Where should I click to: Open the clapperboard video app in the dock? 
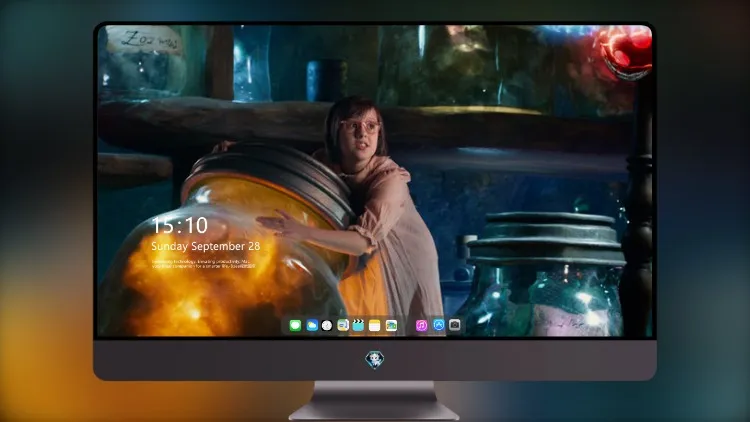pyautogui.click(x=358, y=325)
